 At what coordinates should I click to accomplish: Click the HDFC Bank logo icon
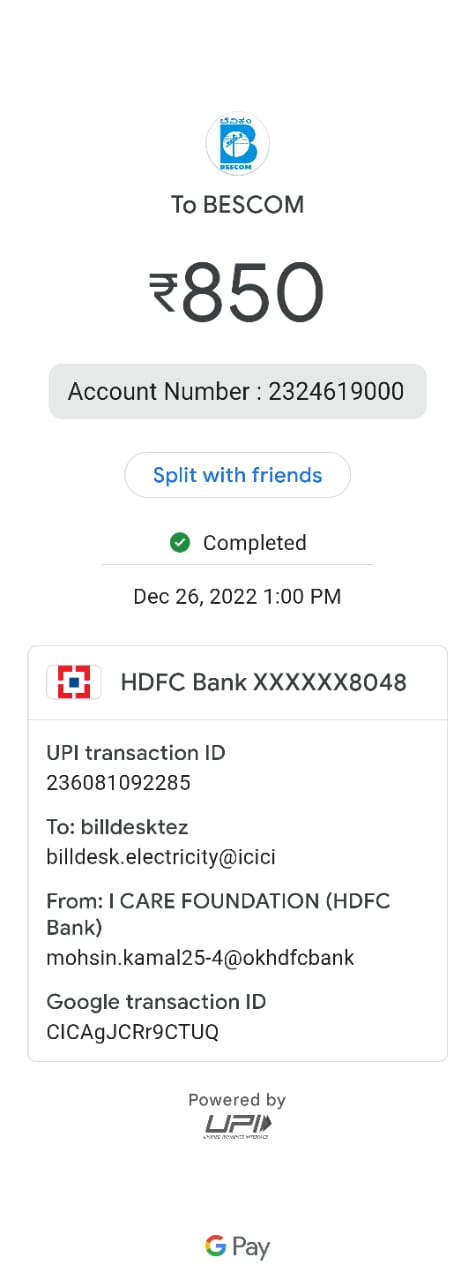pos(73,682)
